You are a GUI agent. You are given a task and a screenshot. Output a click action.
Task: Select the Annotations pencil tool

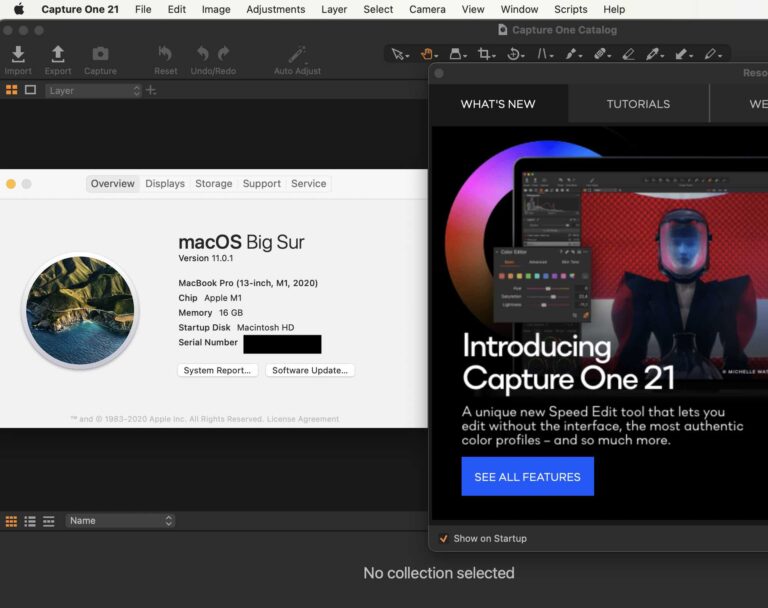(710, 54)
